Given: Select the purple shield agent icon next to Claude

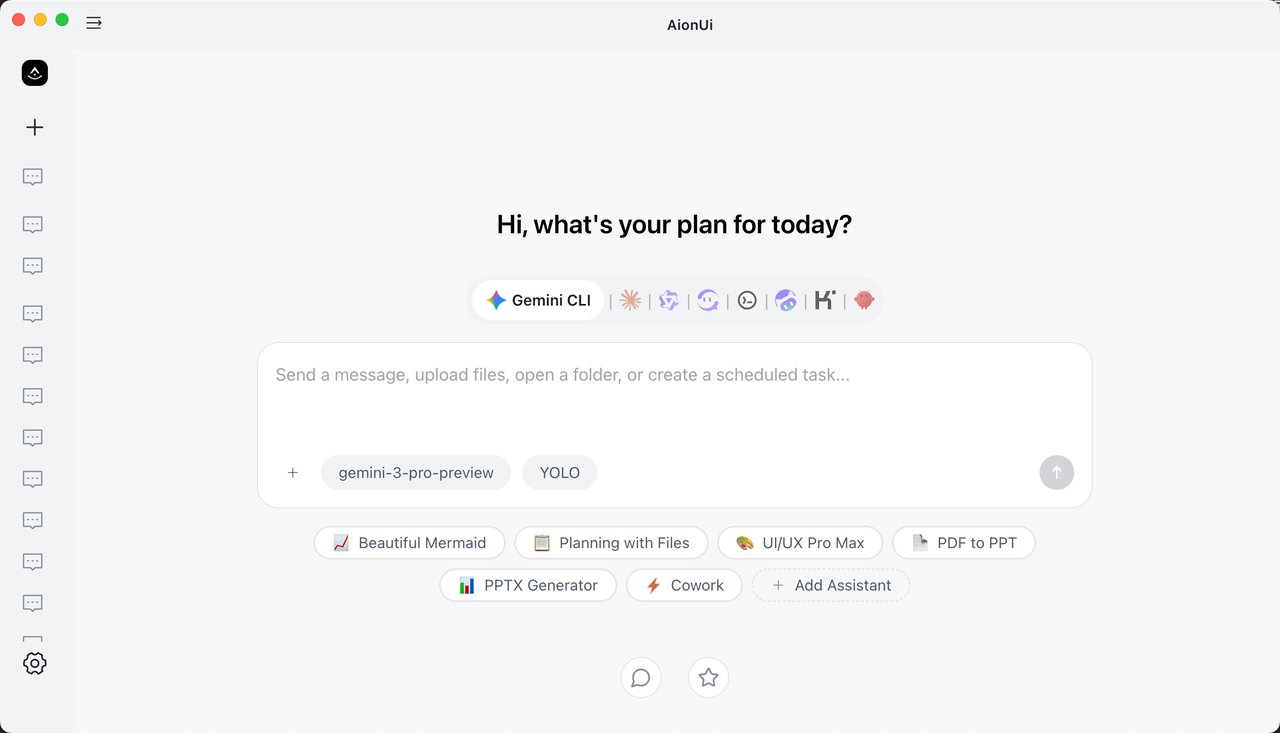Looking at the screenshot, I should (x=668, y=300).
